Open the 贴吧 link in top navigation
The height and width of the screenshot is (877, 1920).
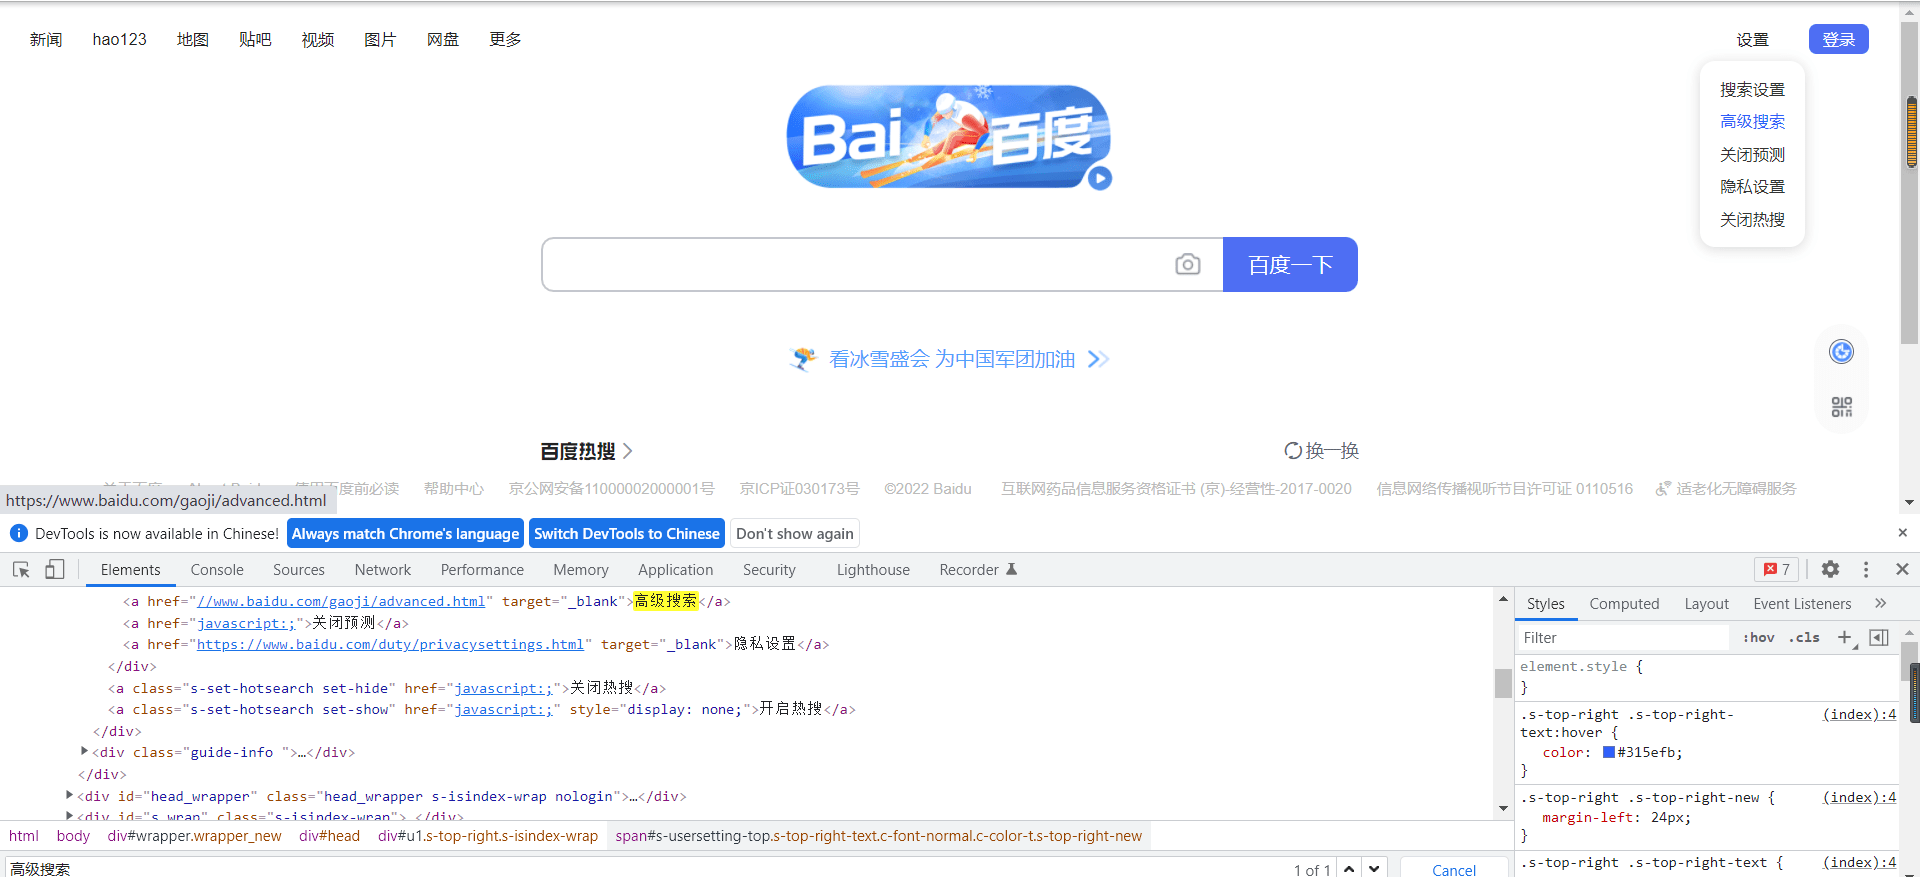(255, 39)
